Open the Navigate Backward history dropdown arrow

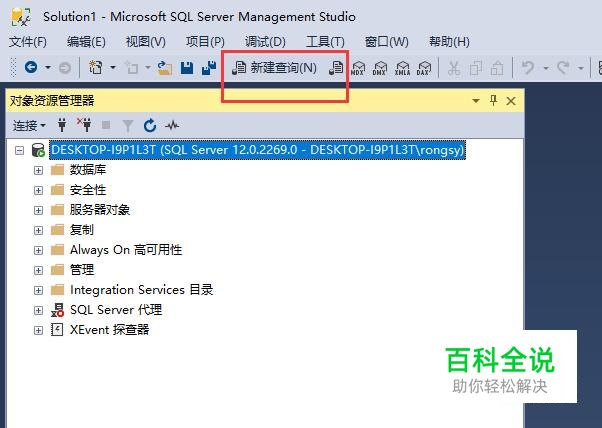pos(48,68)
